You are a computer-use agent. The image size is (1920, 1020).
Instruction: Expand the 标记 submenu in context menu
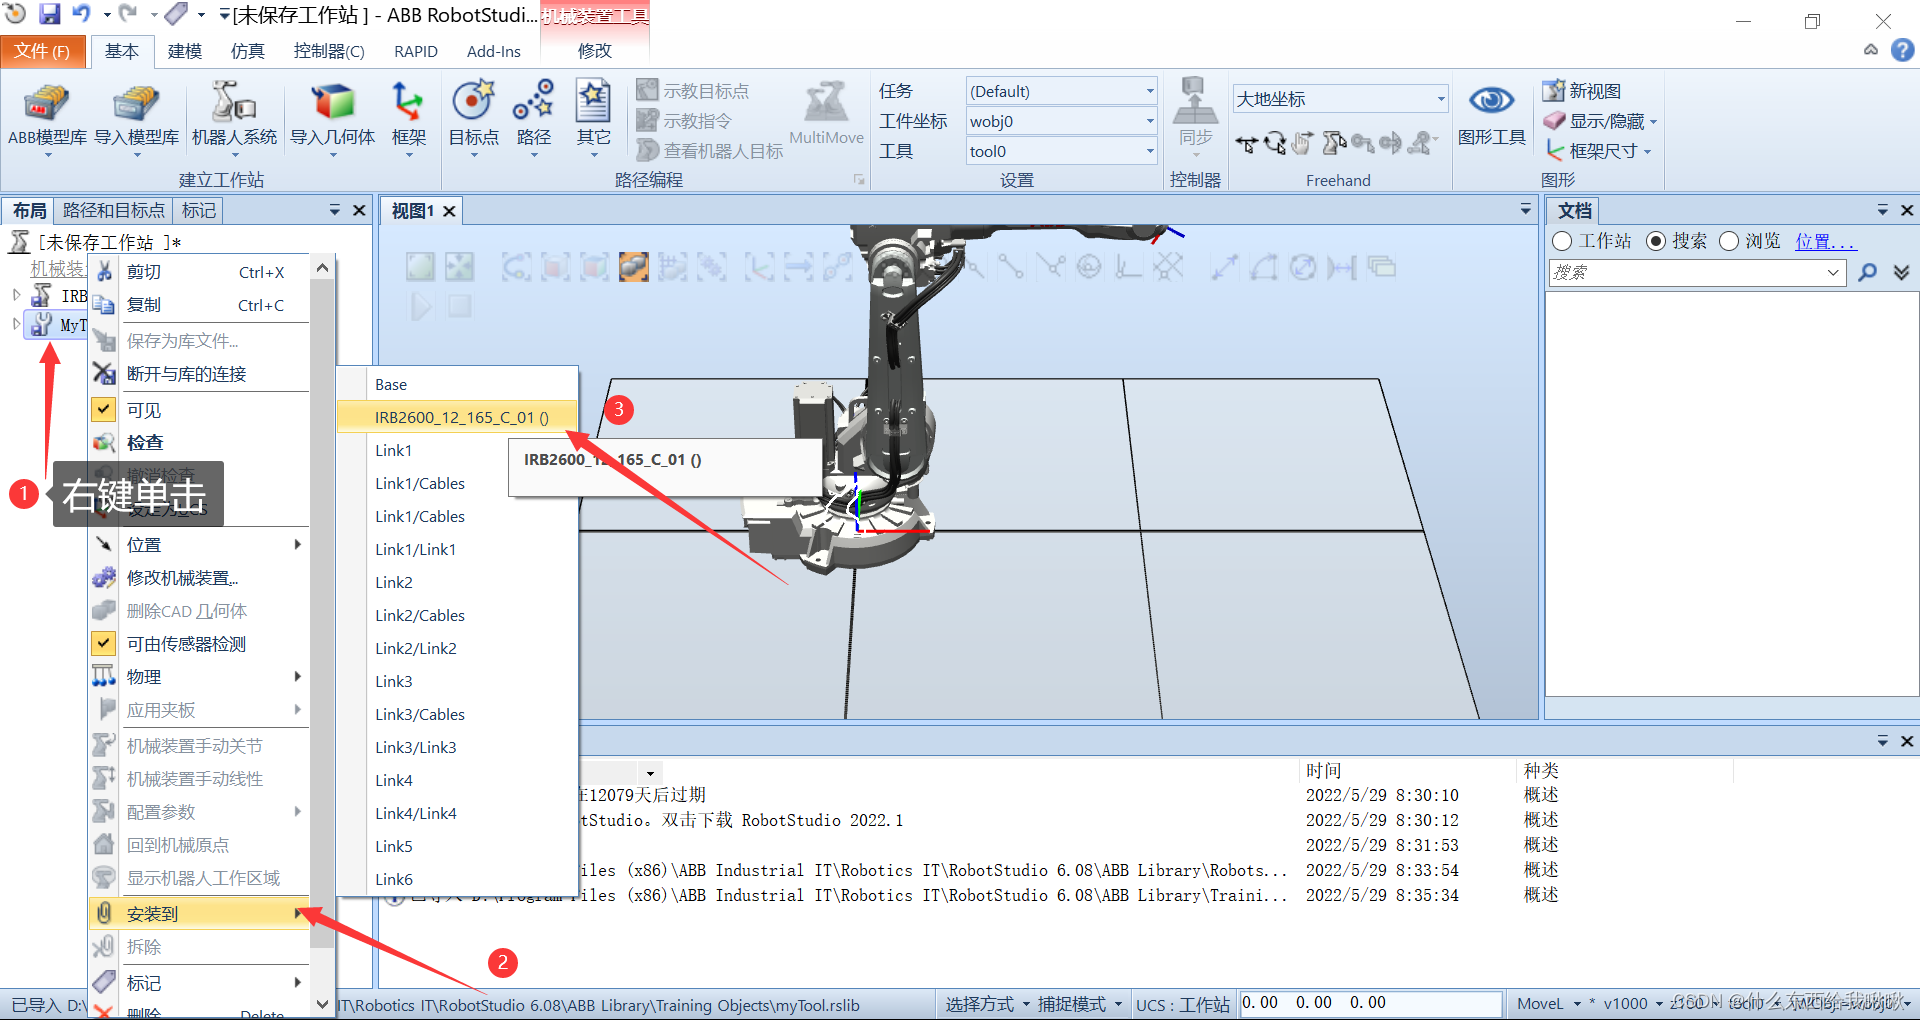pos(200,983)
